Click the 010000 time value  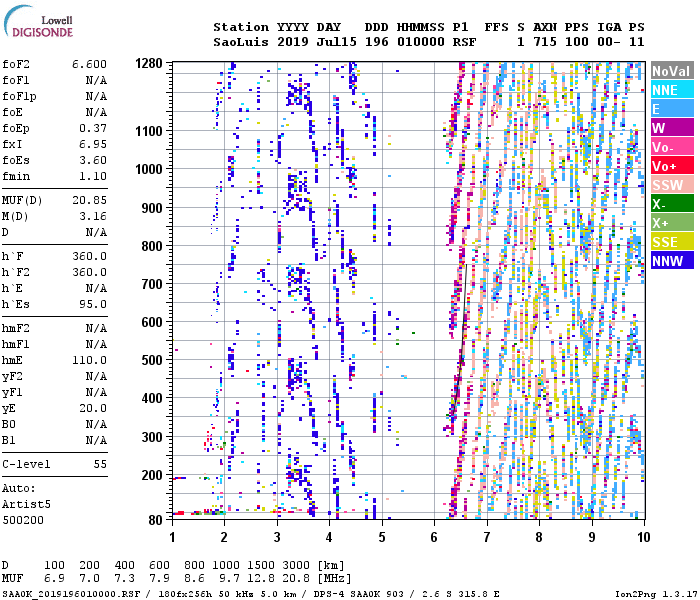click(x=421, y=42)
